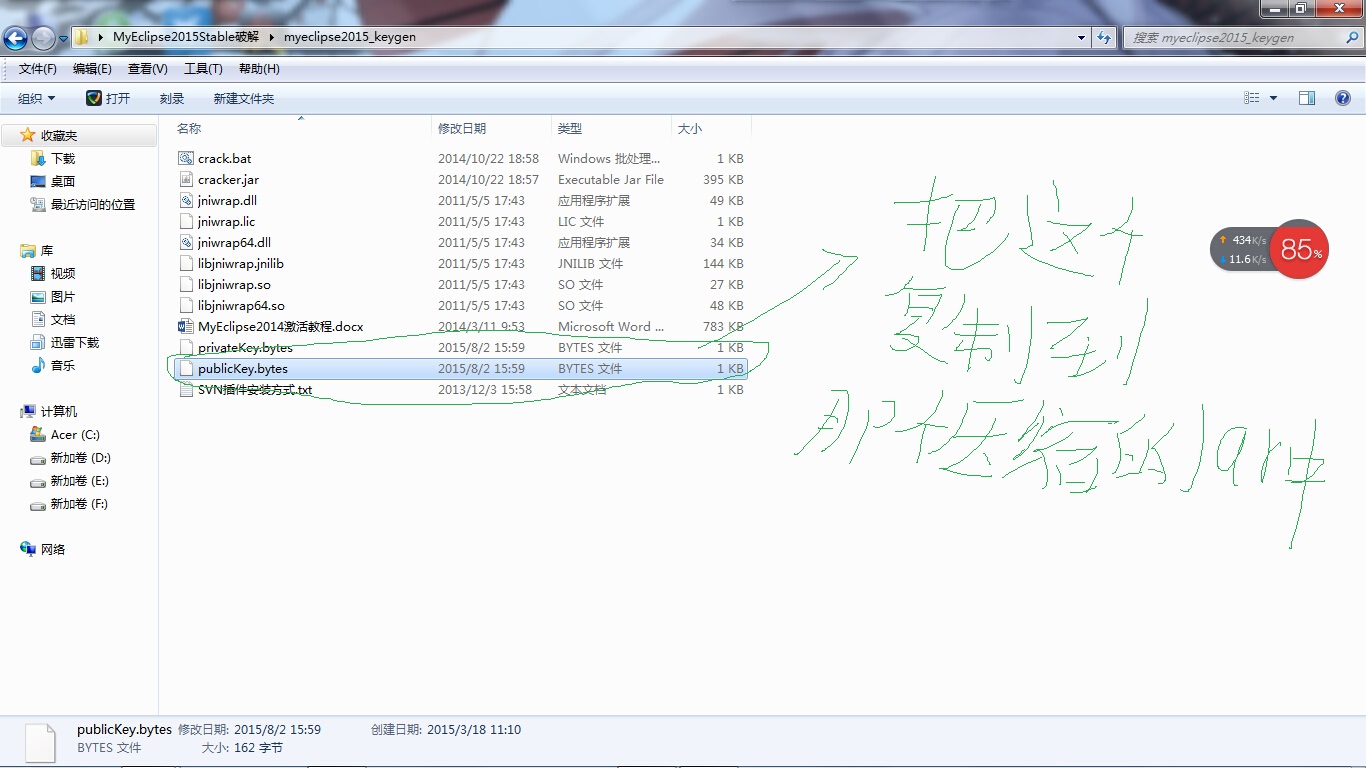
Task: Open the 新加卷 (F:) drive
Action: (x=80, y=504)
